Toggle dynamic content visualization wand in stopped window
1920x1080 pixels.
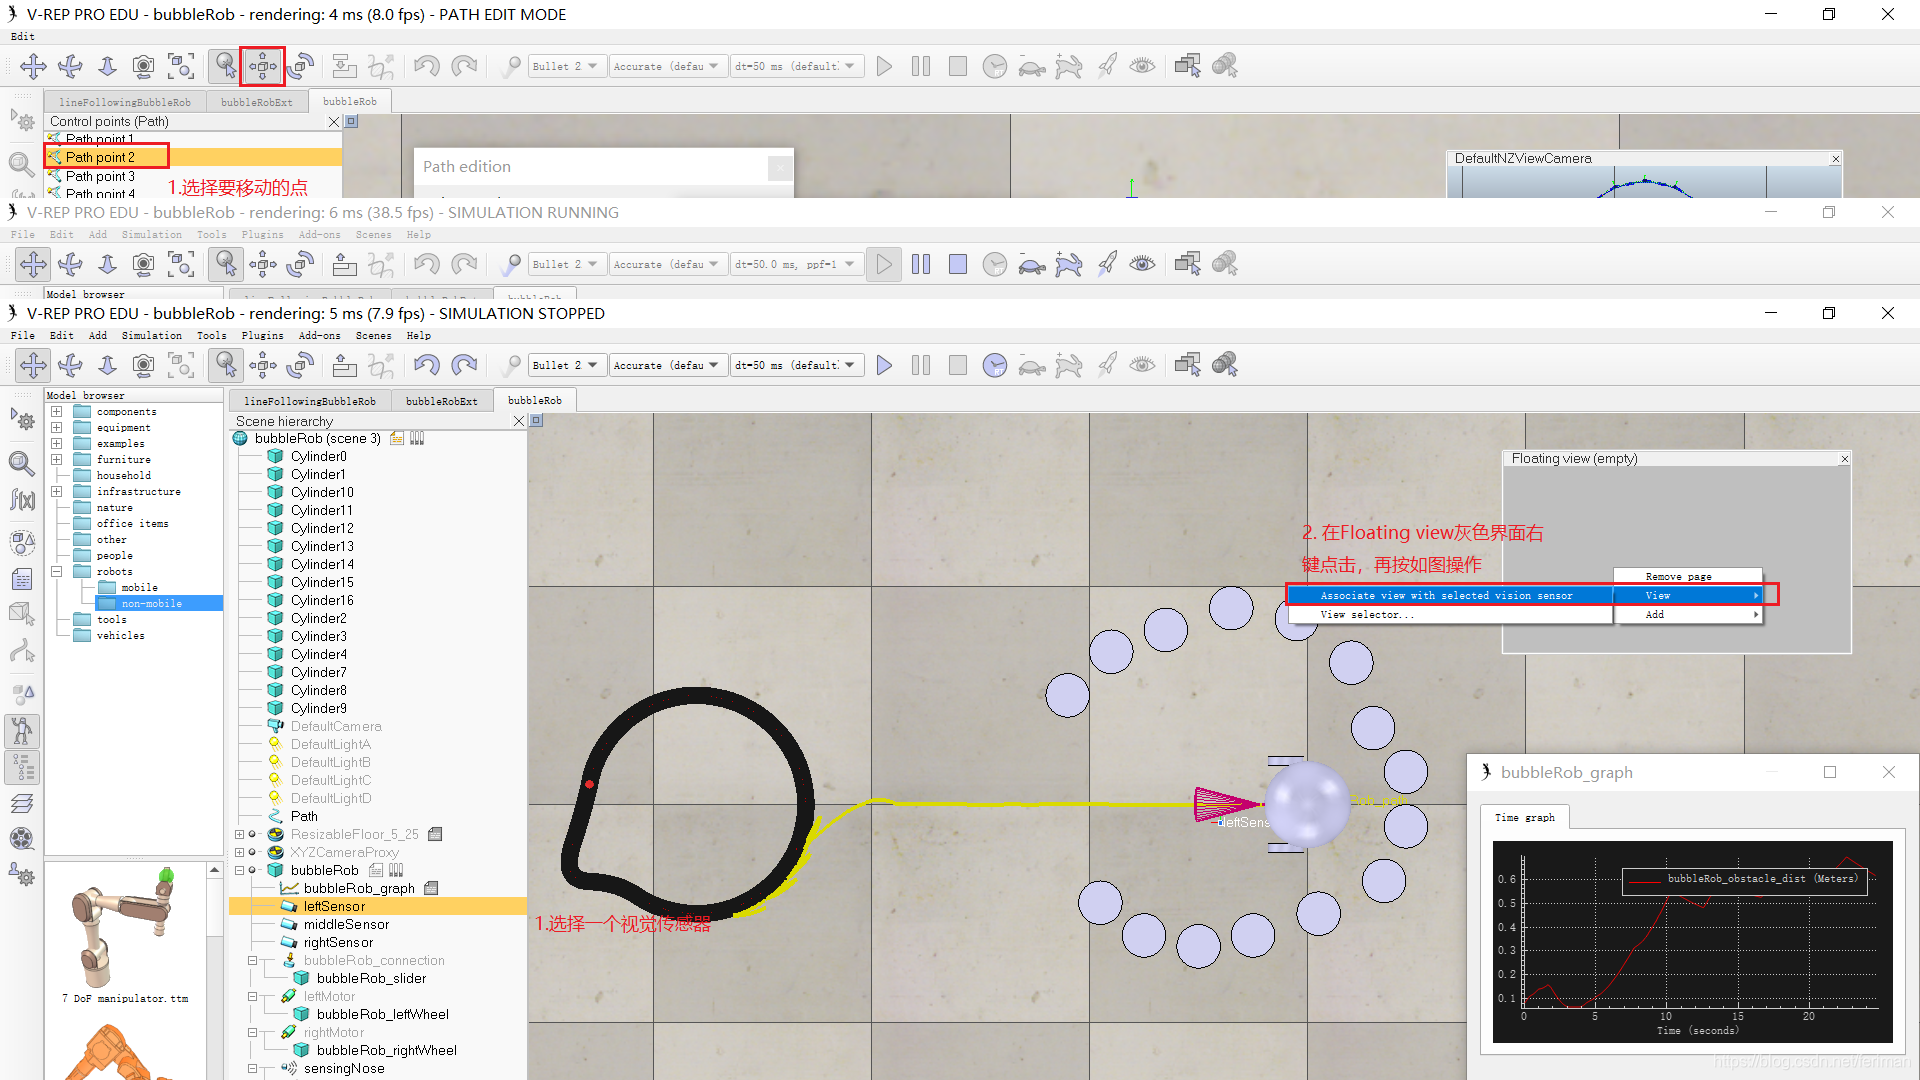510,365
